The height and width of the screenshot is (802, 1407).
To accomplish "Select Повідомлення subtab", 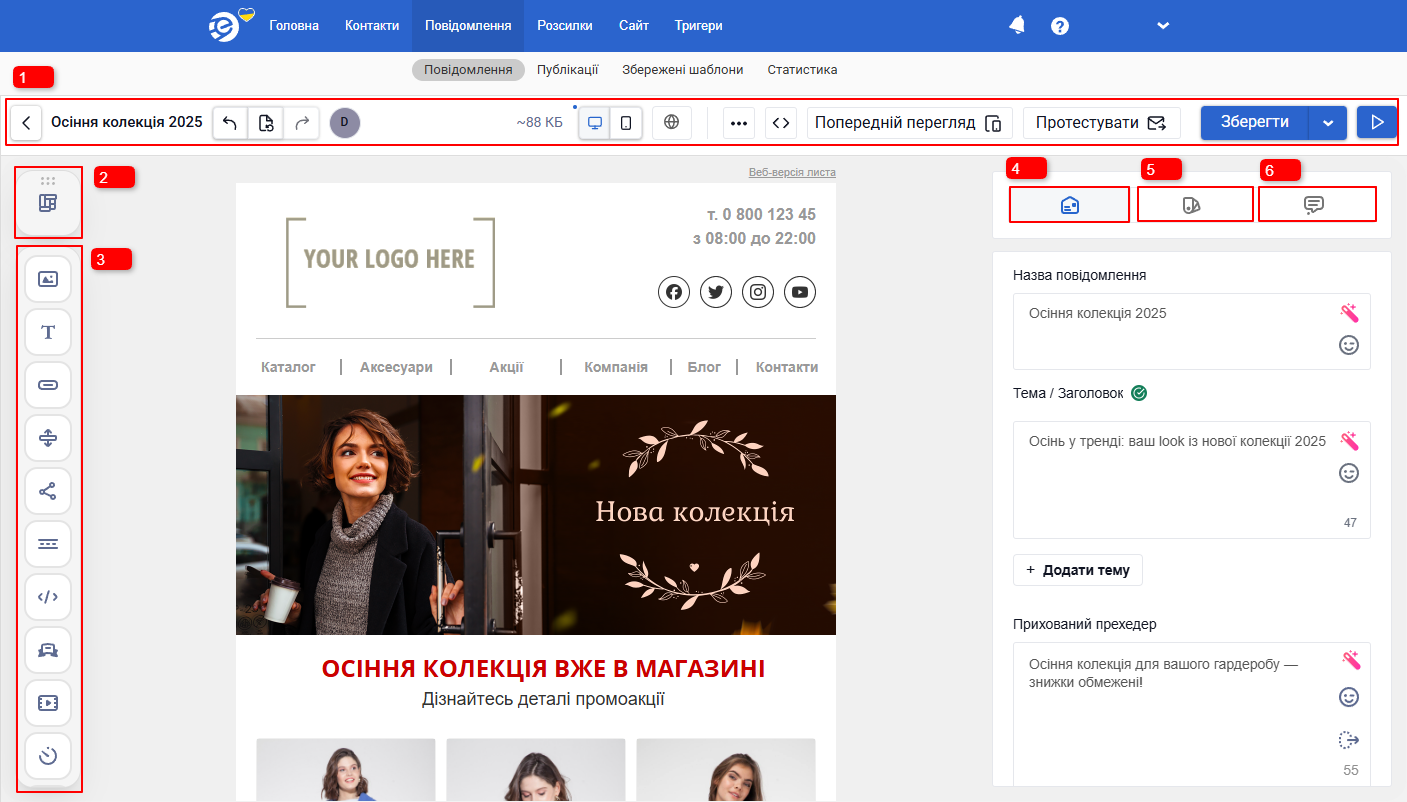I will click(468, 70).
